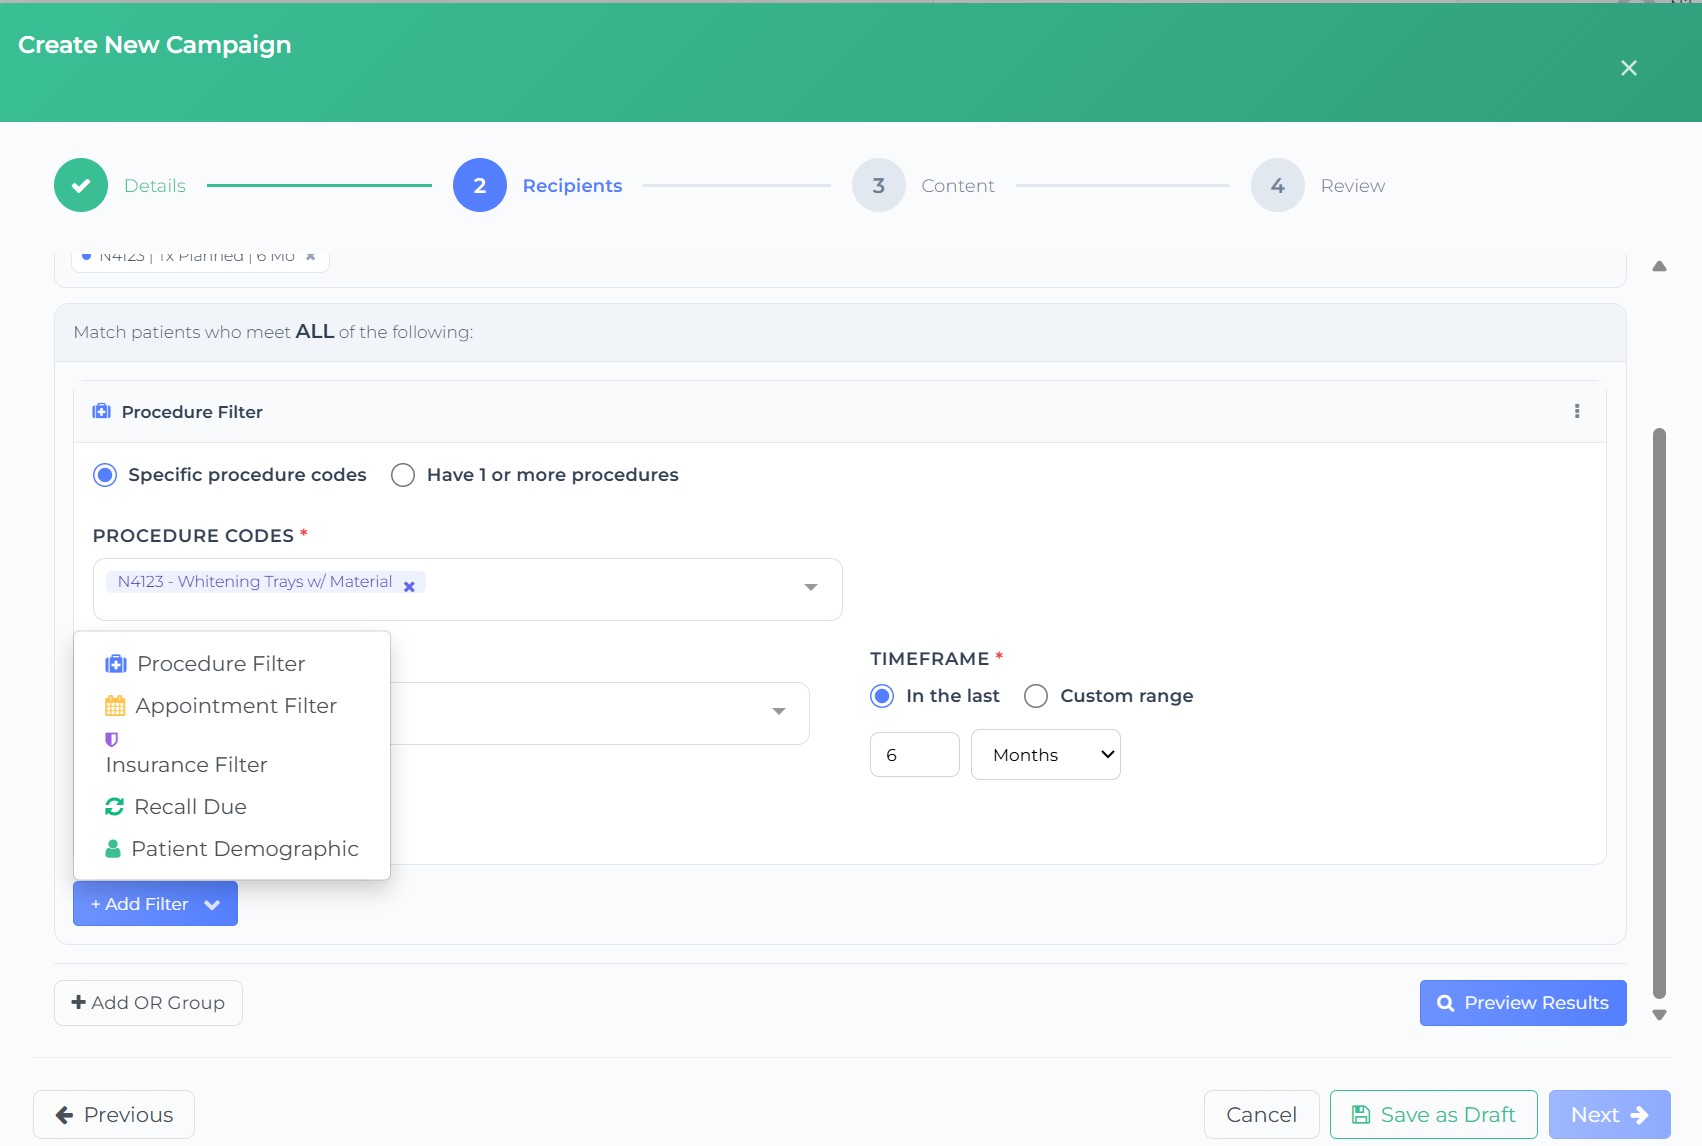Click the Procedure Filter header icon
The height and width of the screenshot is (1146, 1702).
(x=101, y=411)
